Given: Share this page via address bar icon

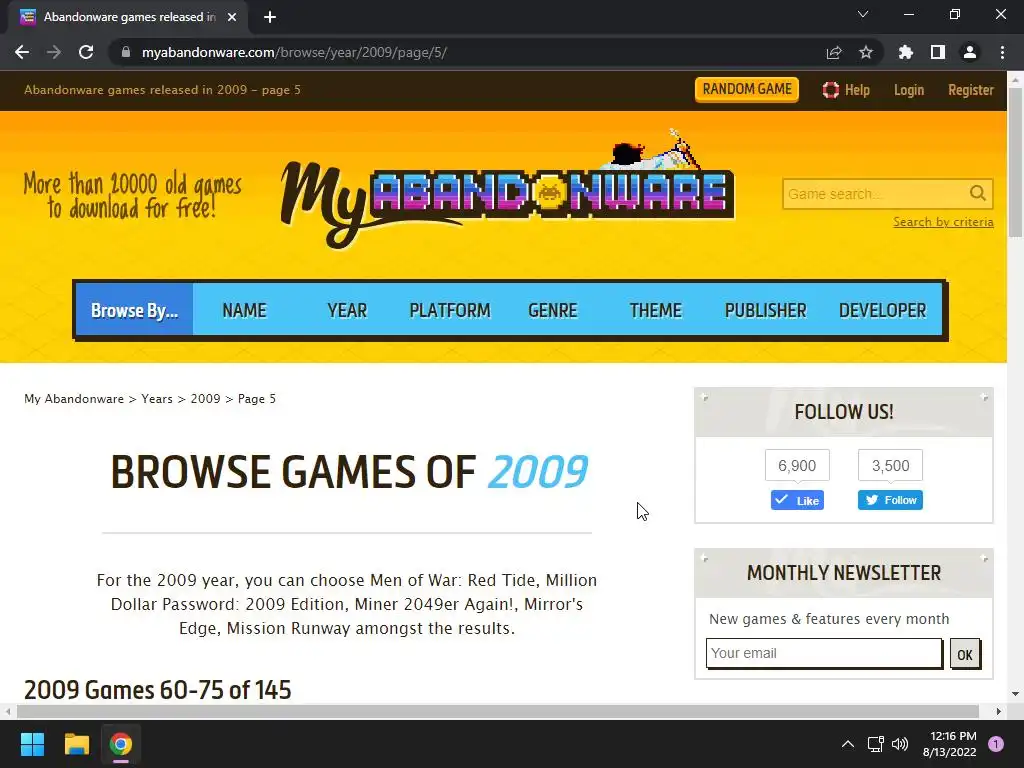Looking at the screenshot, I should tap(834, 52).
